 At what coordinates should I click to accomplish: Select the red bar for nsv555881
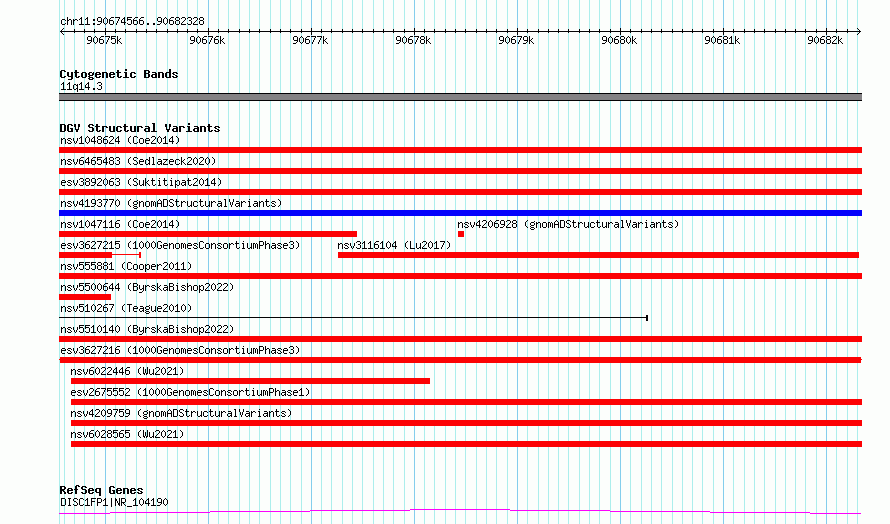point(460,276)
